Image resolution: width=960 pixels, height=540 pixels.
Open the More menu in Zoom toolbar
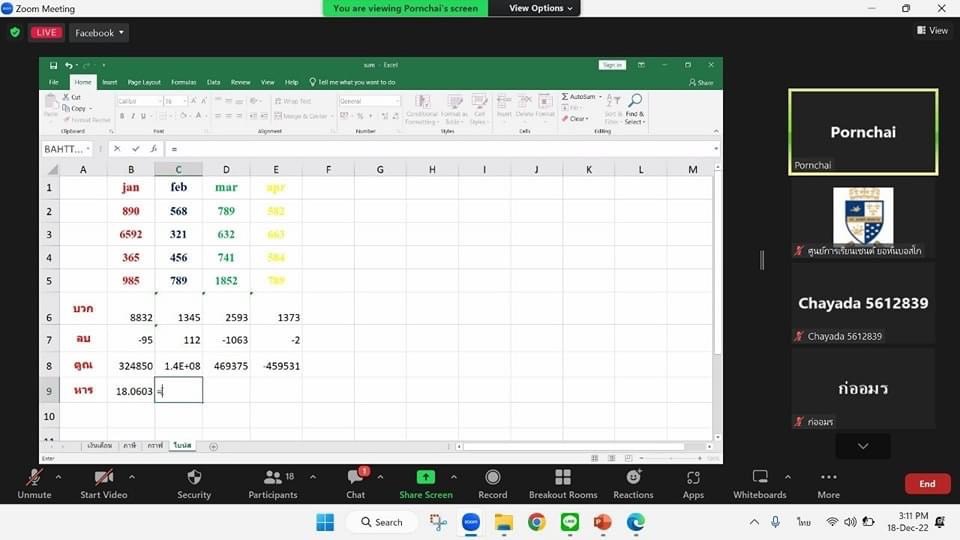828,478
